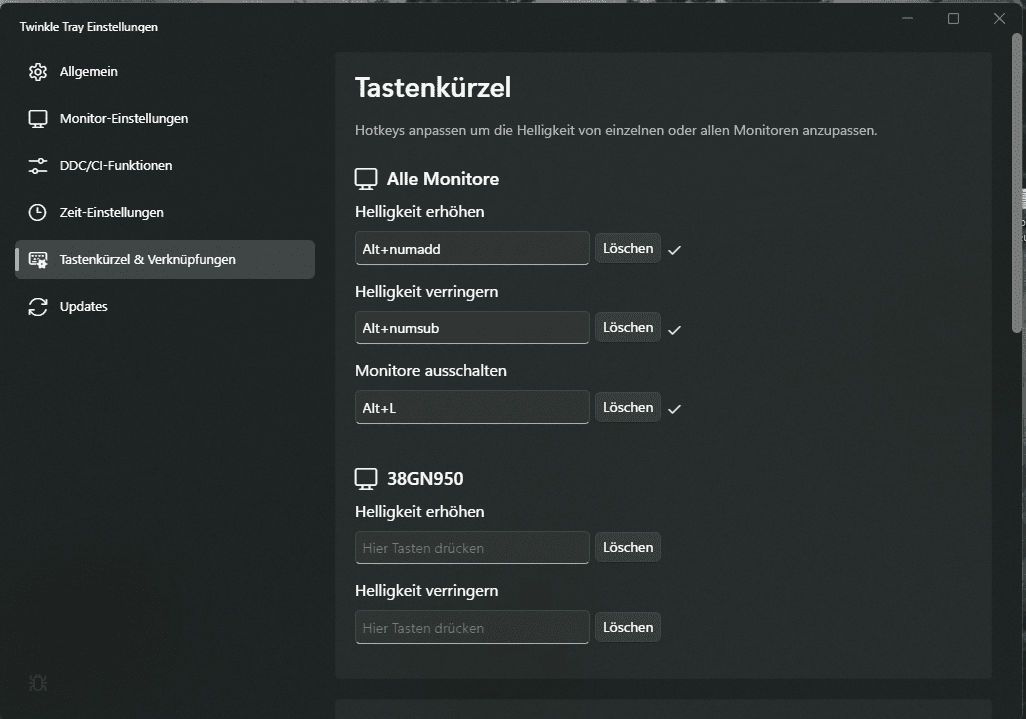Click the Zeit-Einstellungen clock icon
The width and height of the screenshot is (1026, 719).
click(x=38, y=213)
